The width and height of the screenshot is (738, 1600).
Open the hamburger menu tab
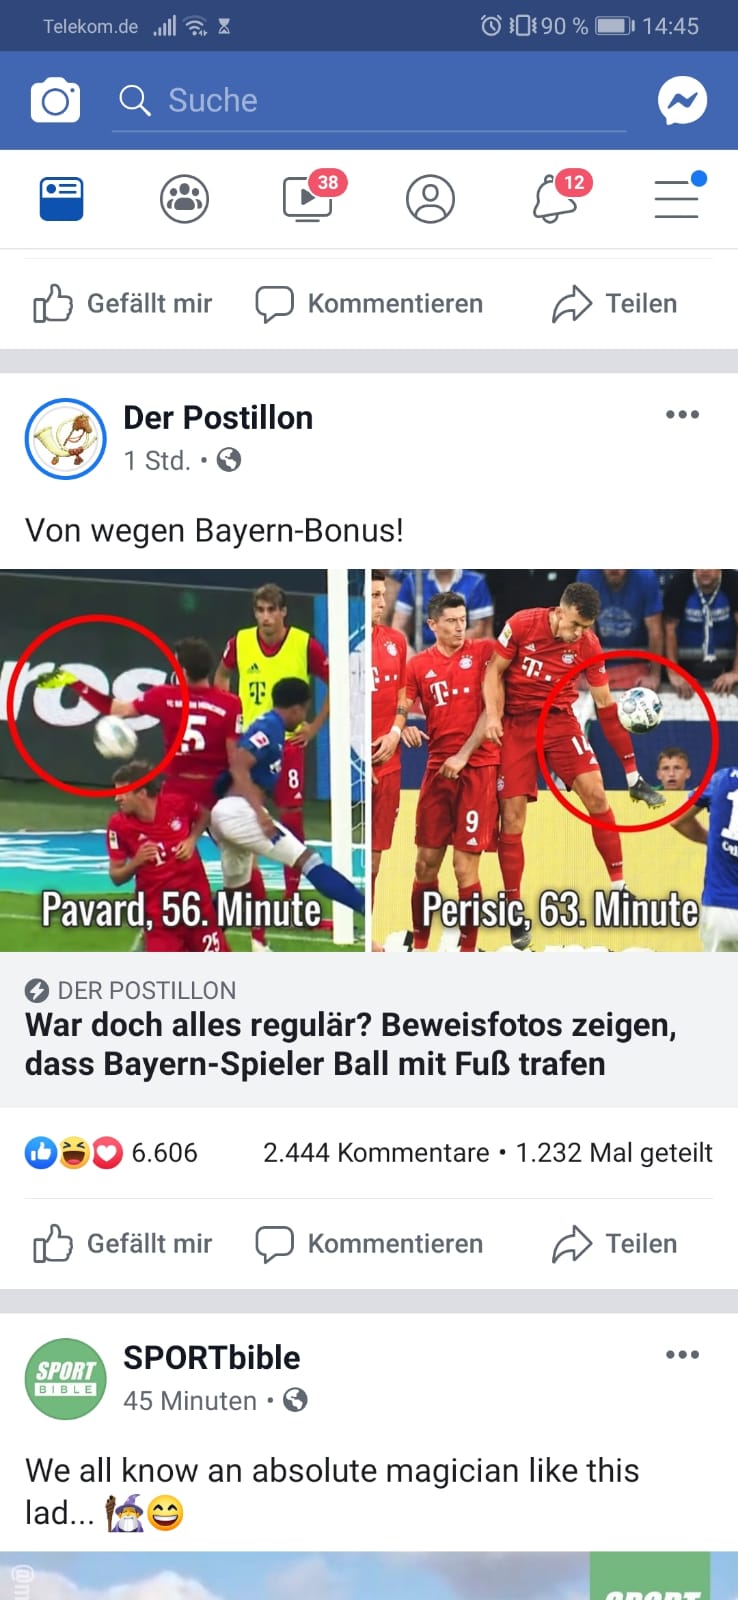point(679,196)
